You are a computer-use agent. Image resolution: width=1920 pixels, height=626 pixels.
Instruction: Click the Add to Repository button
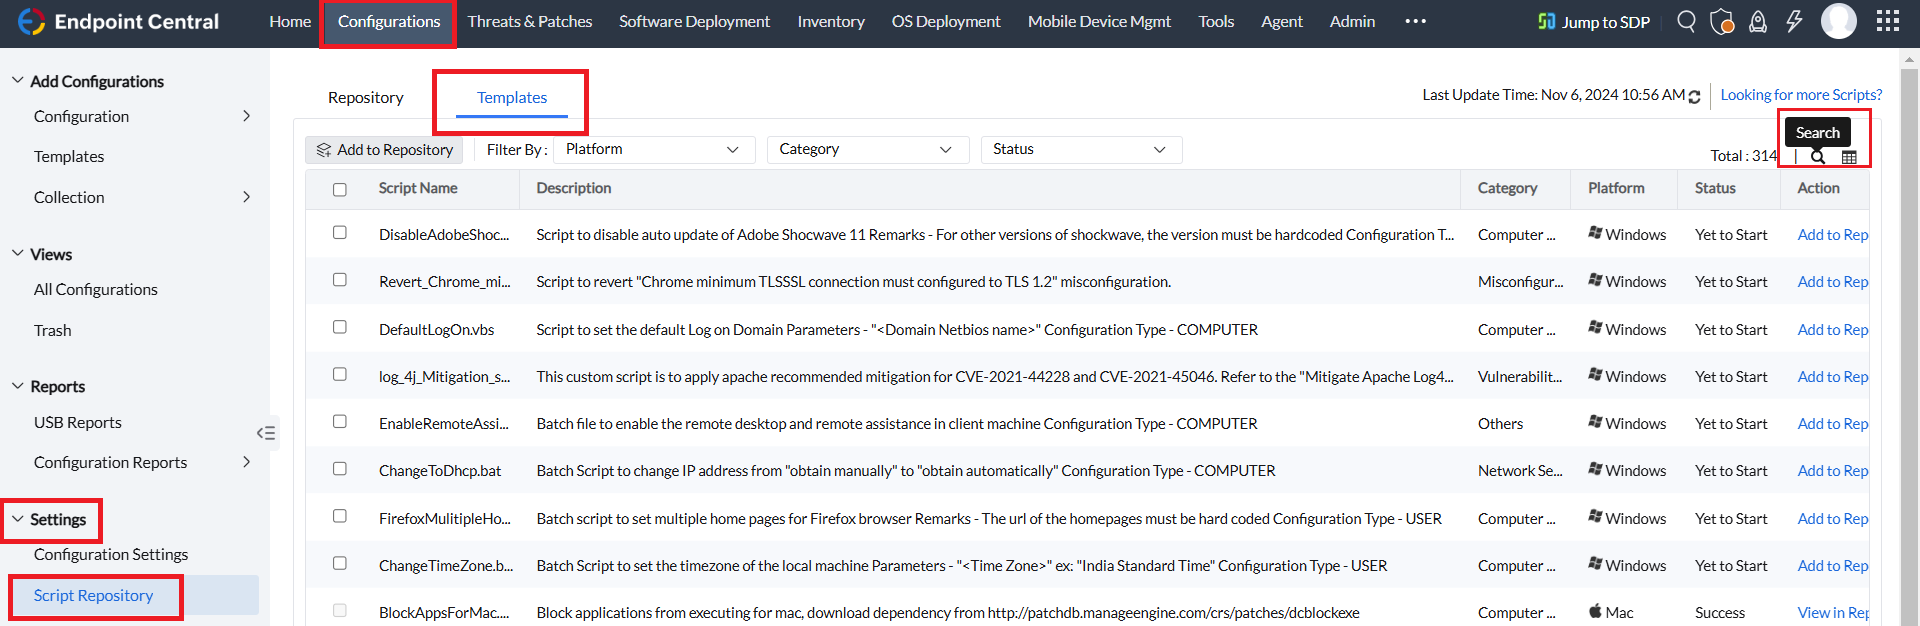[384, 150]
